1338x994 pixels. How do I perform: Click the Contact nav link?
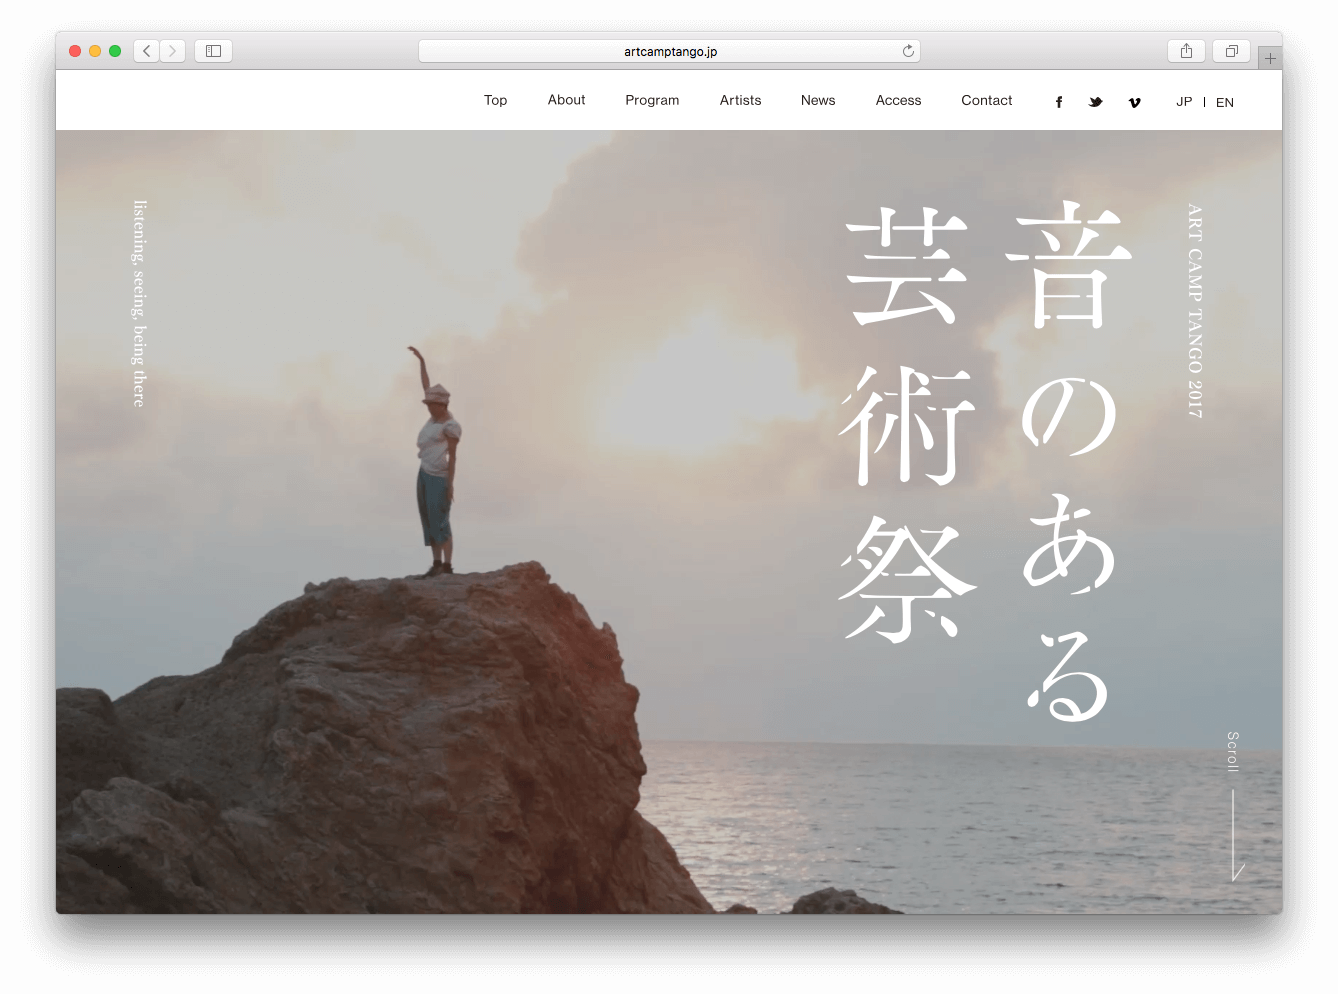click(986, 100)
